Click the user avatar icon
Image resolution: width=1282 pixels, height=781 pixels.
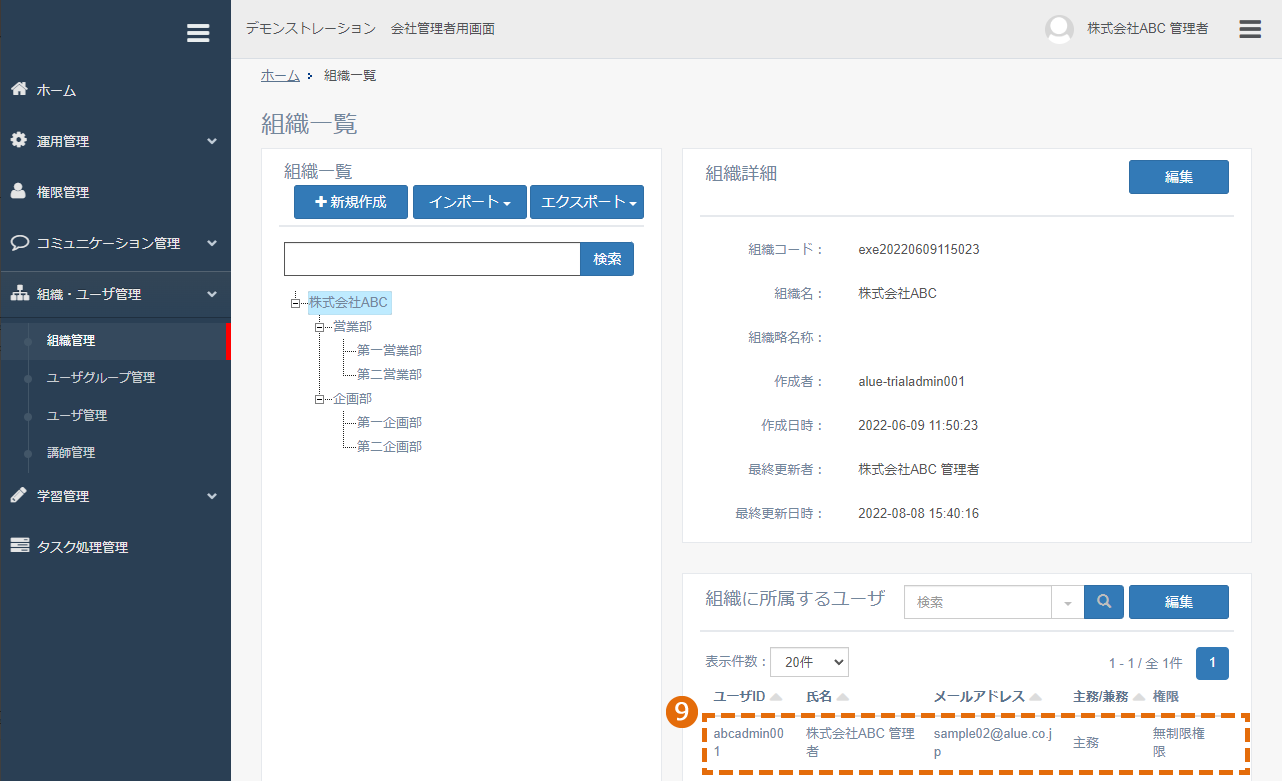(x=1059, y=29)
